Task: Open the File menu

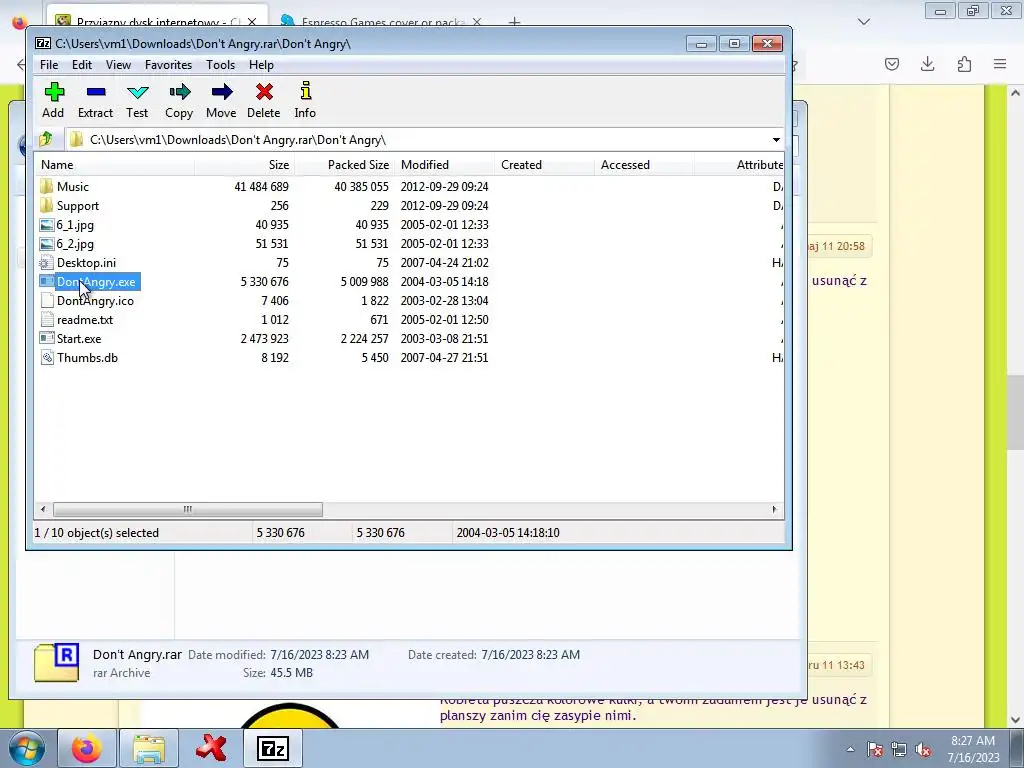Action: 49,65
